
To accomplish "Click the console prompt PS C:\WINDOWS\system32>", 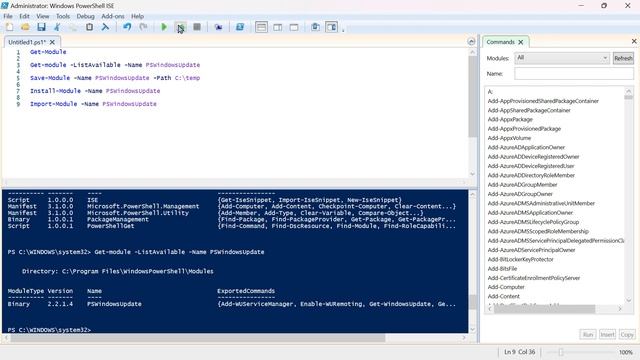I will click(x=49, y=330).
